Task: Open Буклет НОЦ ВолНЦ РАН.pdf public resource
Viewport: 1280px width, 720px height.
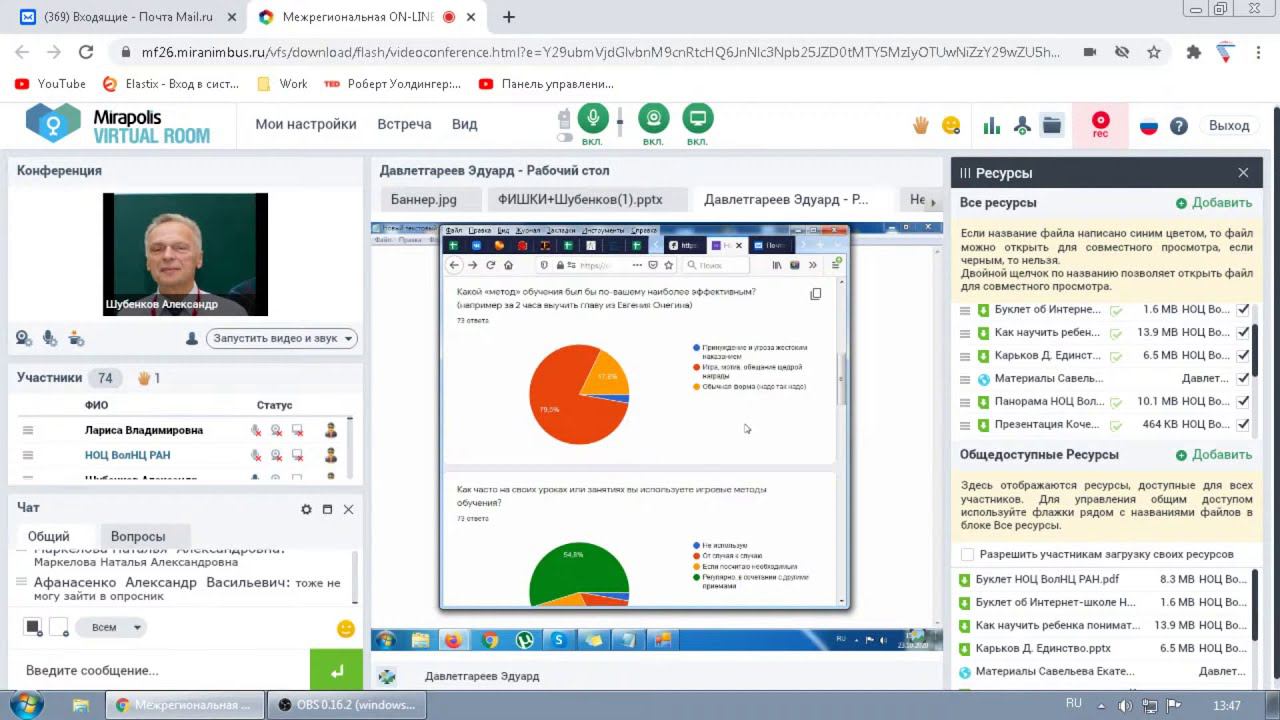Action: pyautogui.click(x=1047, y=579)
